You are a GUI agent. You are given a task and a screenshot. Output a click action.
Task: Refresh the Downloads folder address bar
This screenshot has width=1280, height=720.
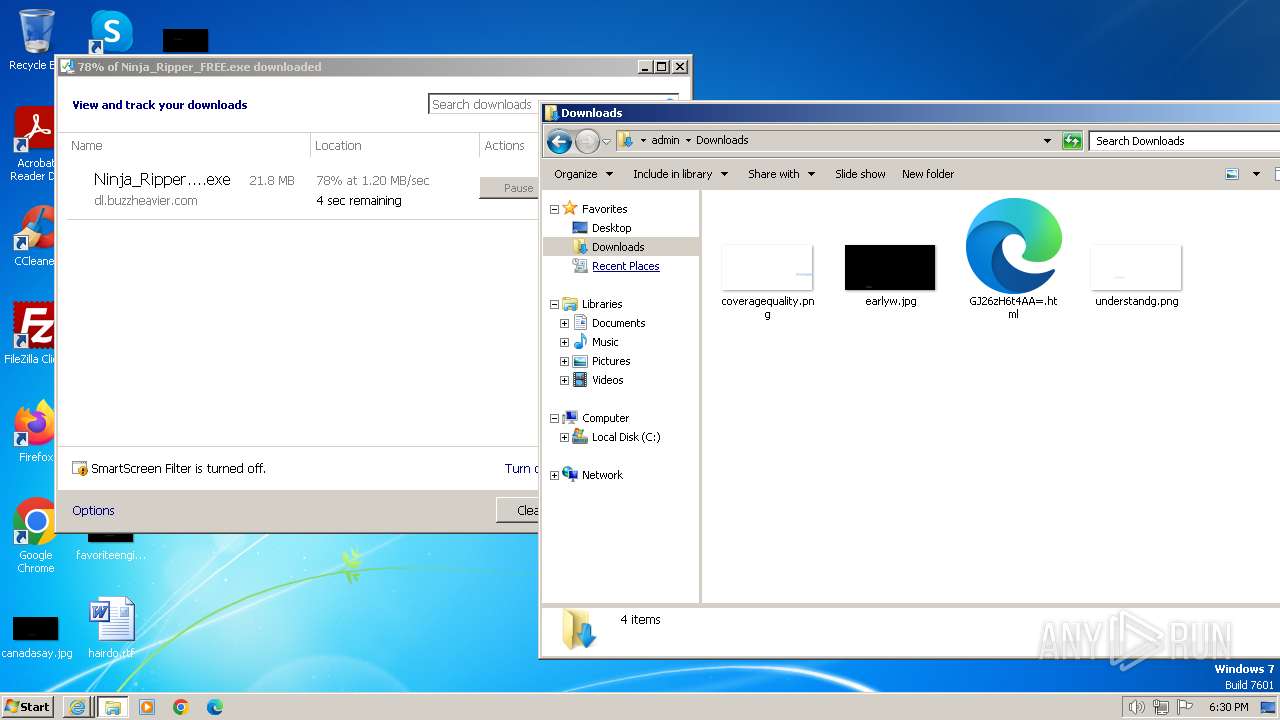point(1072,141)
